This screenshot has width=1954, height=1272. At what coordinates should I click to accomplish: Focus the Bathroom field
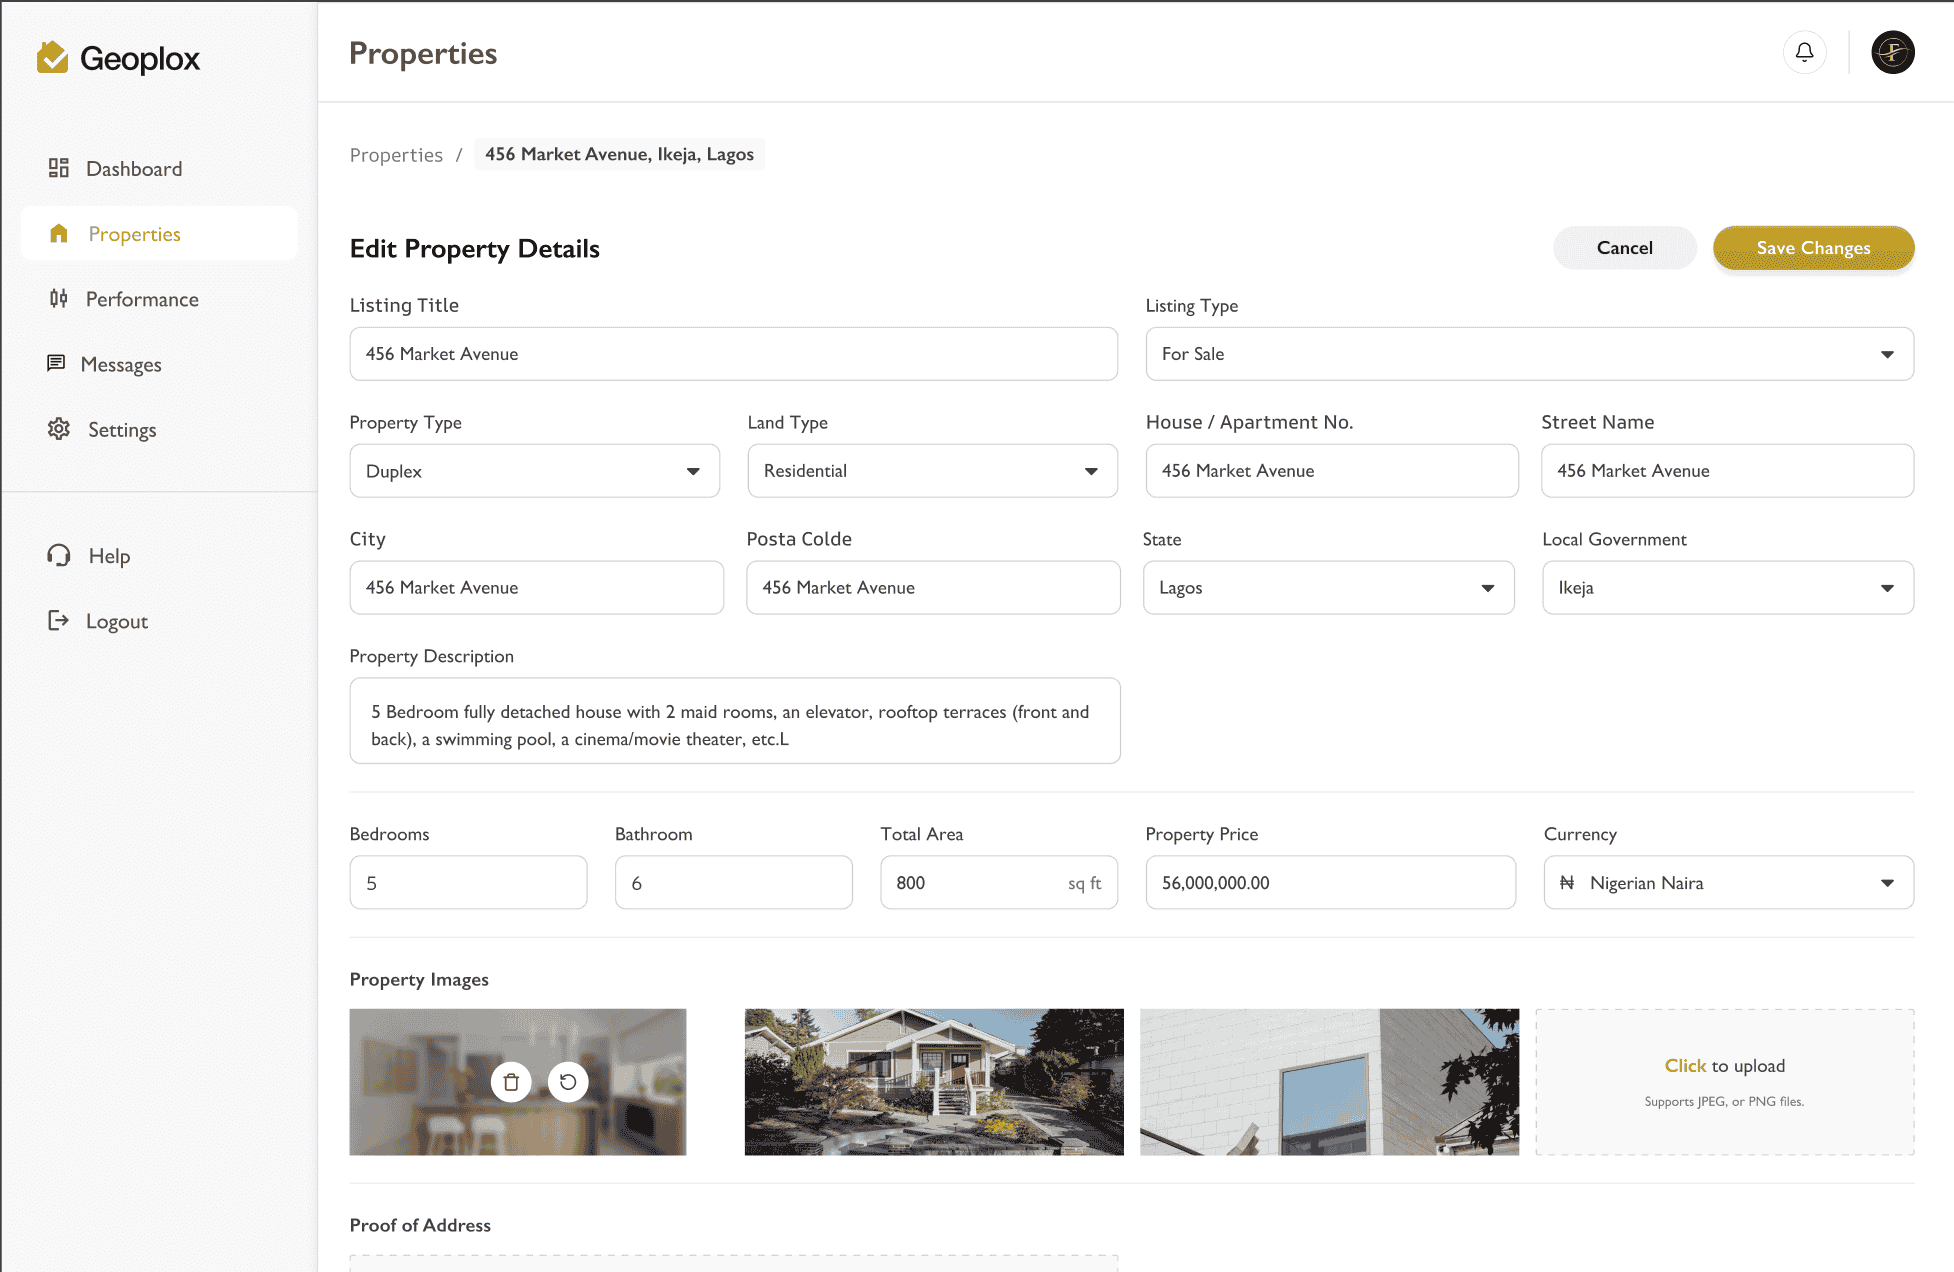733,882
